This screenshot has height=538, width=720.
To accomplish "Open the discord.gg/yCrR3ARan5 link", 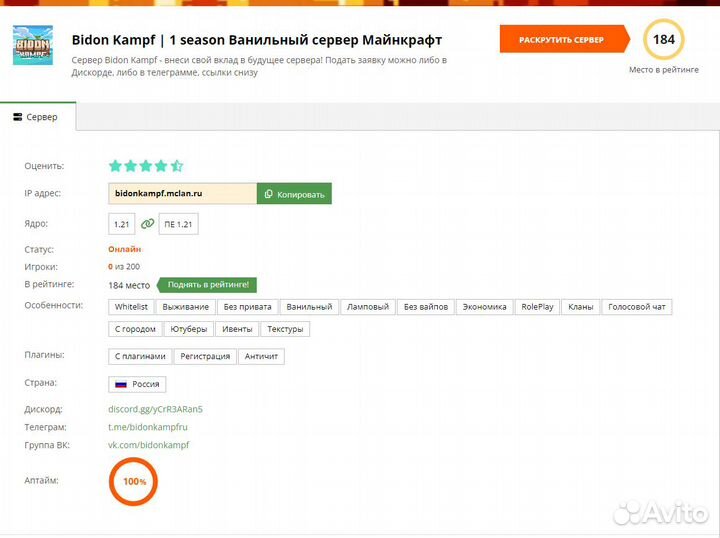I will pyautogui.click(x=155, y=409).
